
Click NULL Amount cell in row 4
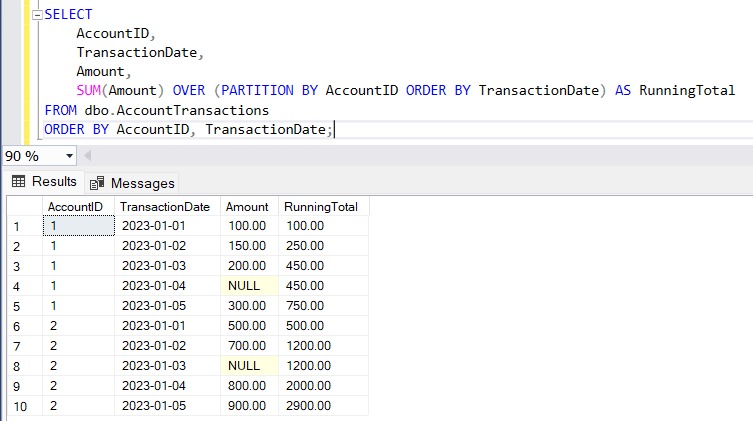pos(249,286)
